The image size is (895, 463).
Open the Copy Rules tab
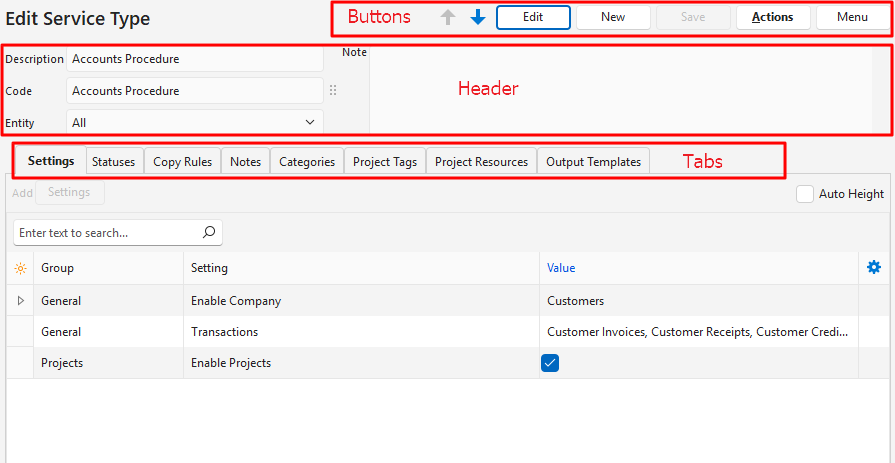click(x=182, y=161)
